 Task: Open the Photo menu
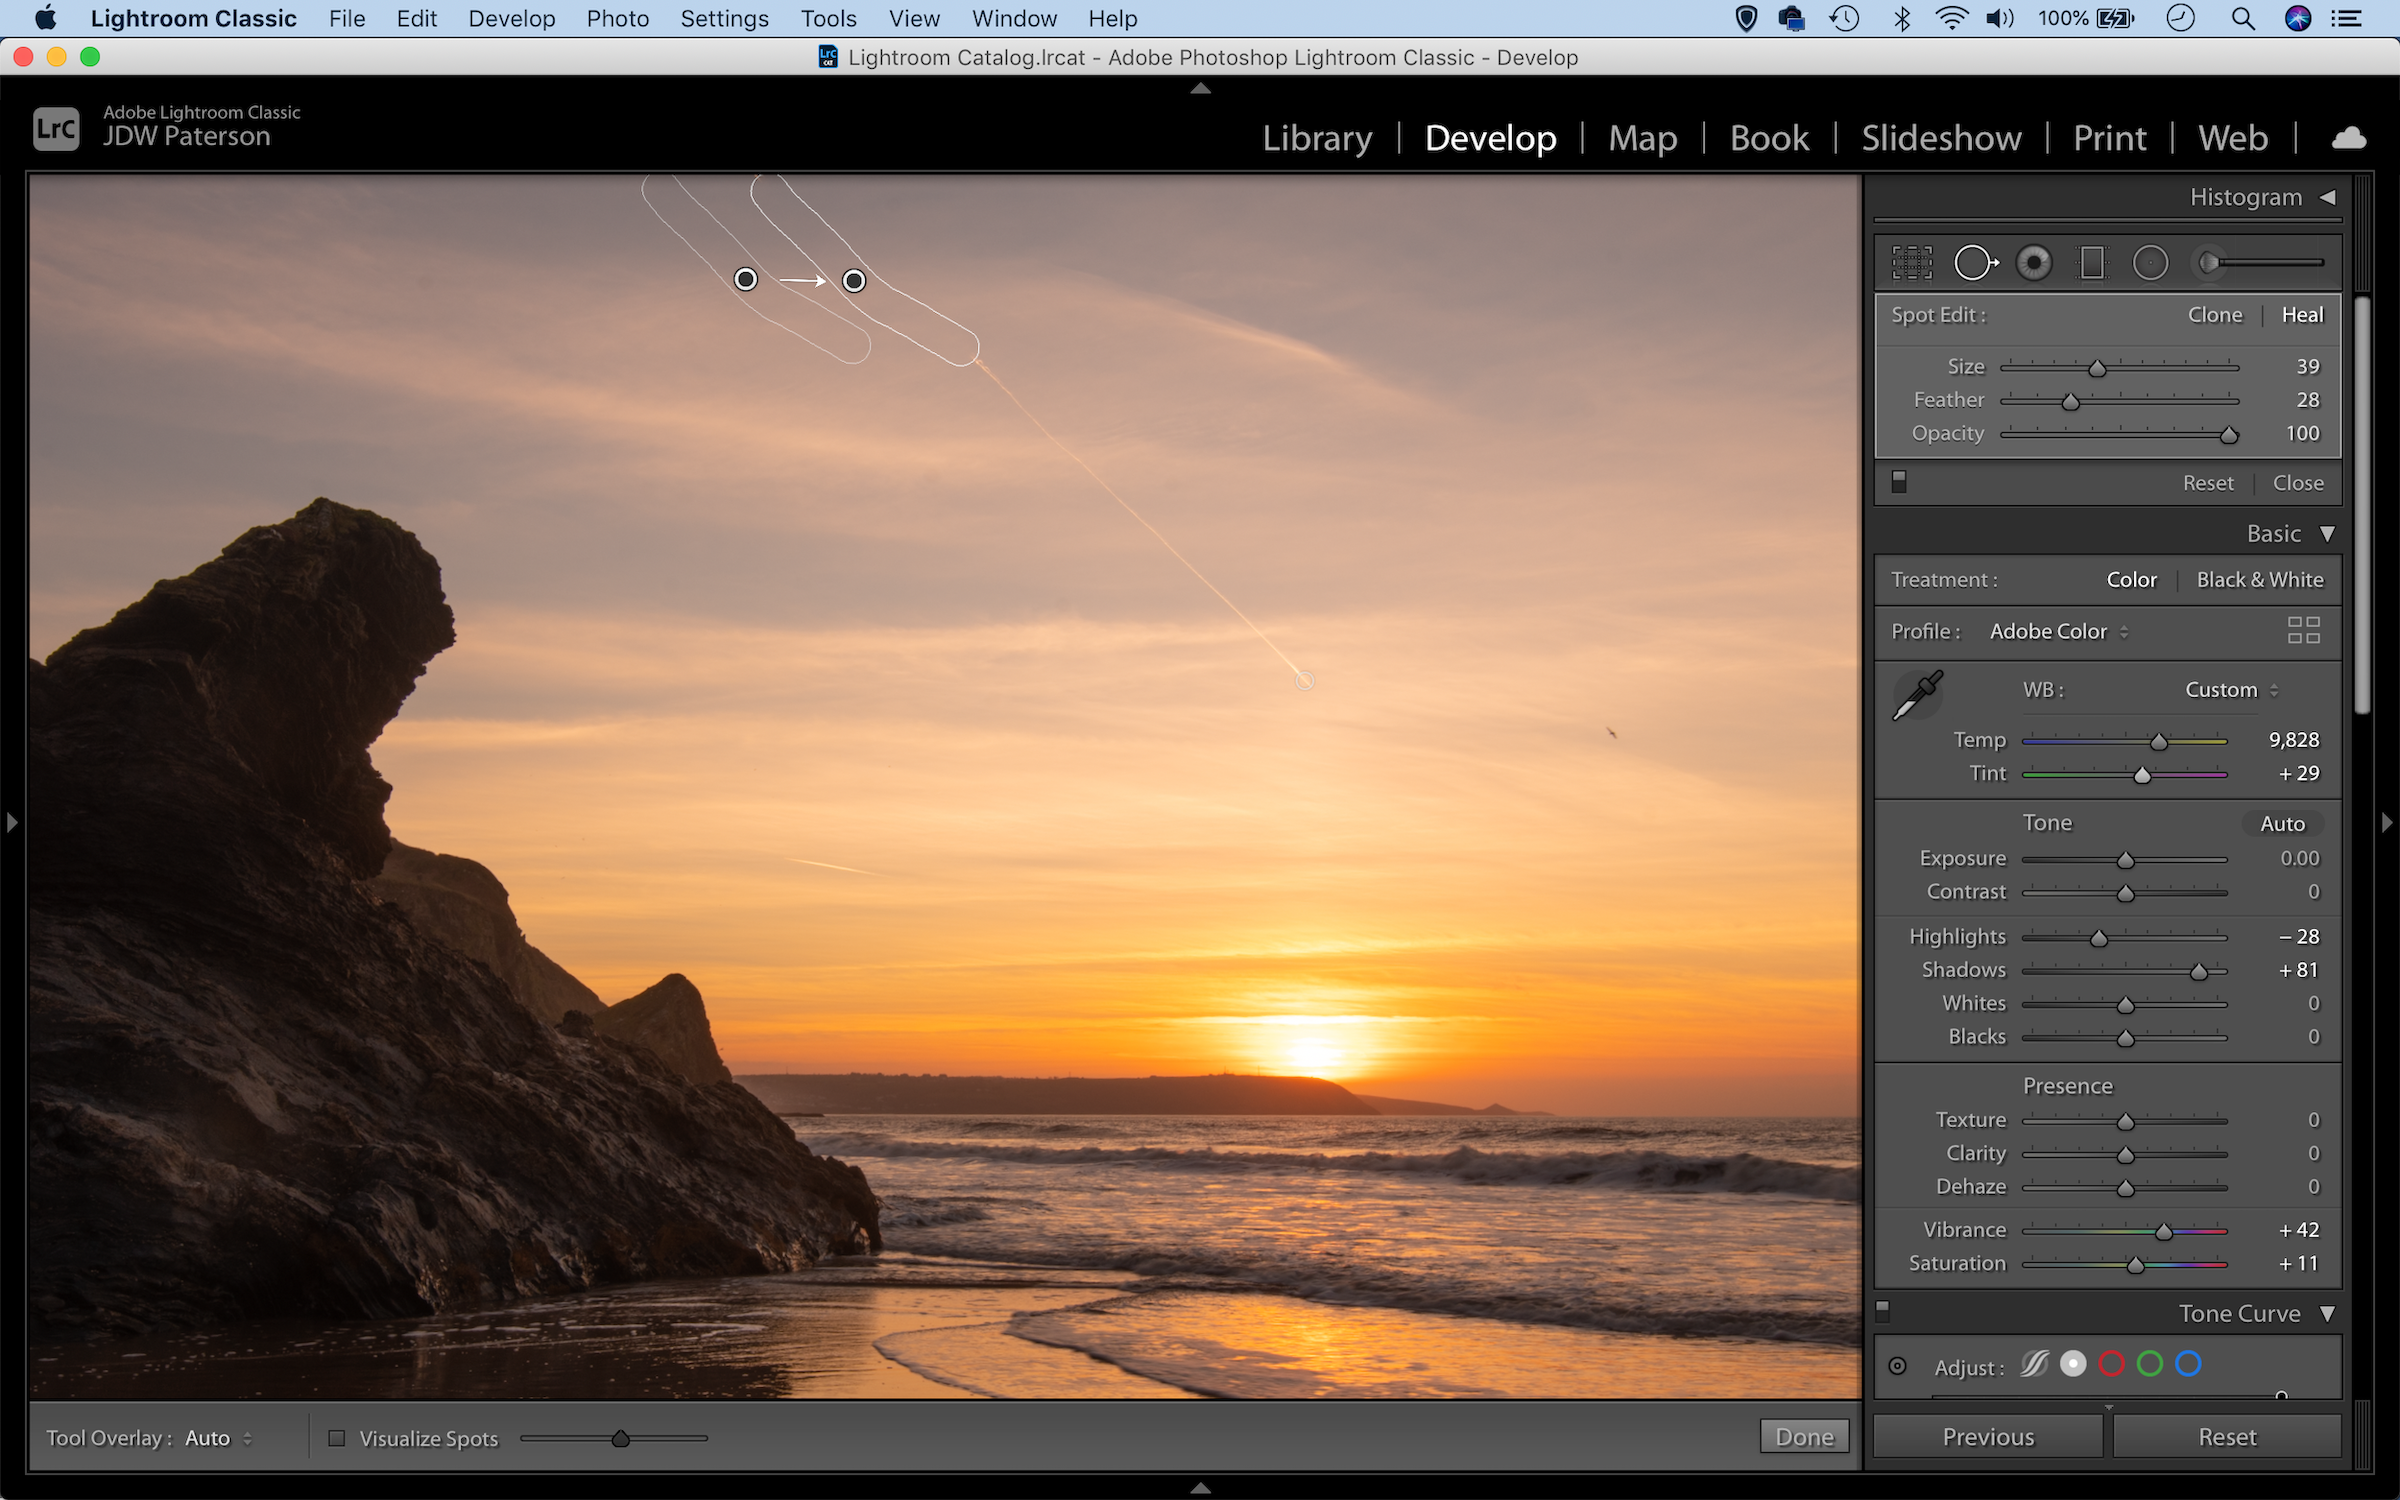[617, 19]
